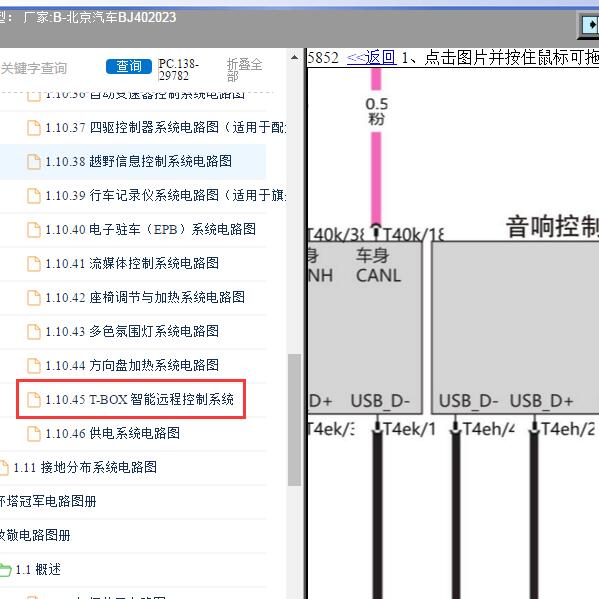599x599 pixels.
Task: Click the green folder icon for 1.1 概述
Action: pos(5,570)
